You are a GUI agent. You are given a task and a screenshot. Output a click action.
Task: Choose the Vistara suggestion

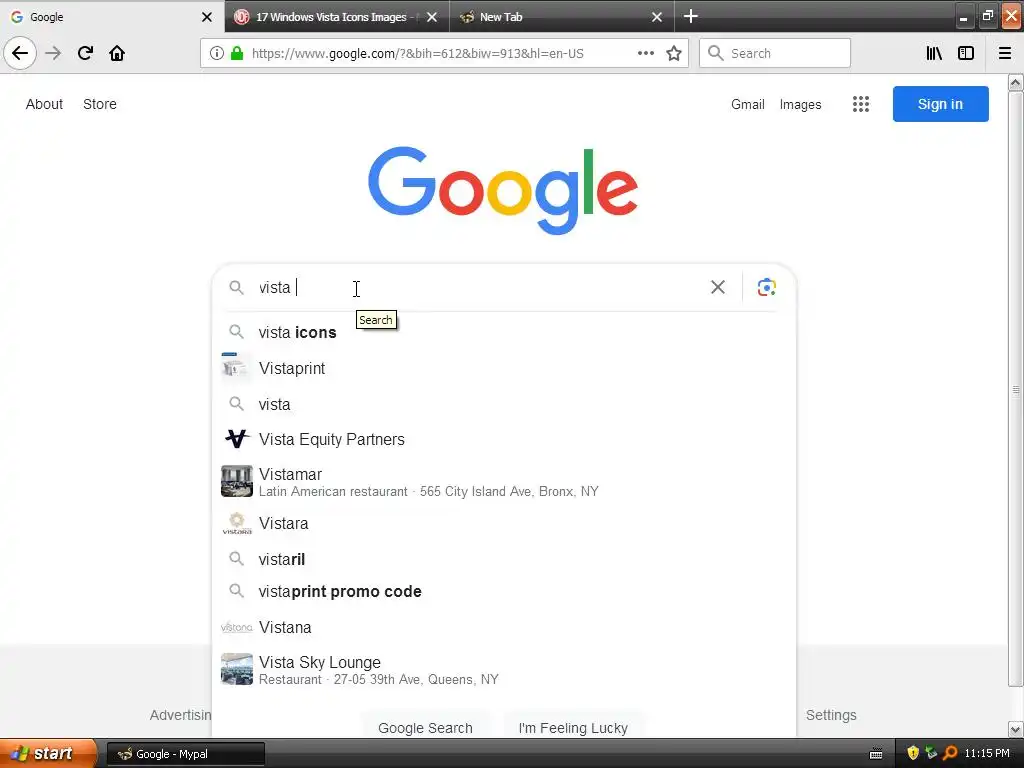[x=504, y=523]
